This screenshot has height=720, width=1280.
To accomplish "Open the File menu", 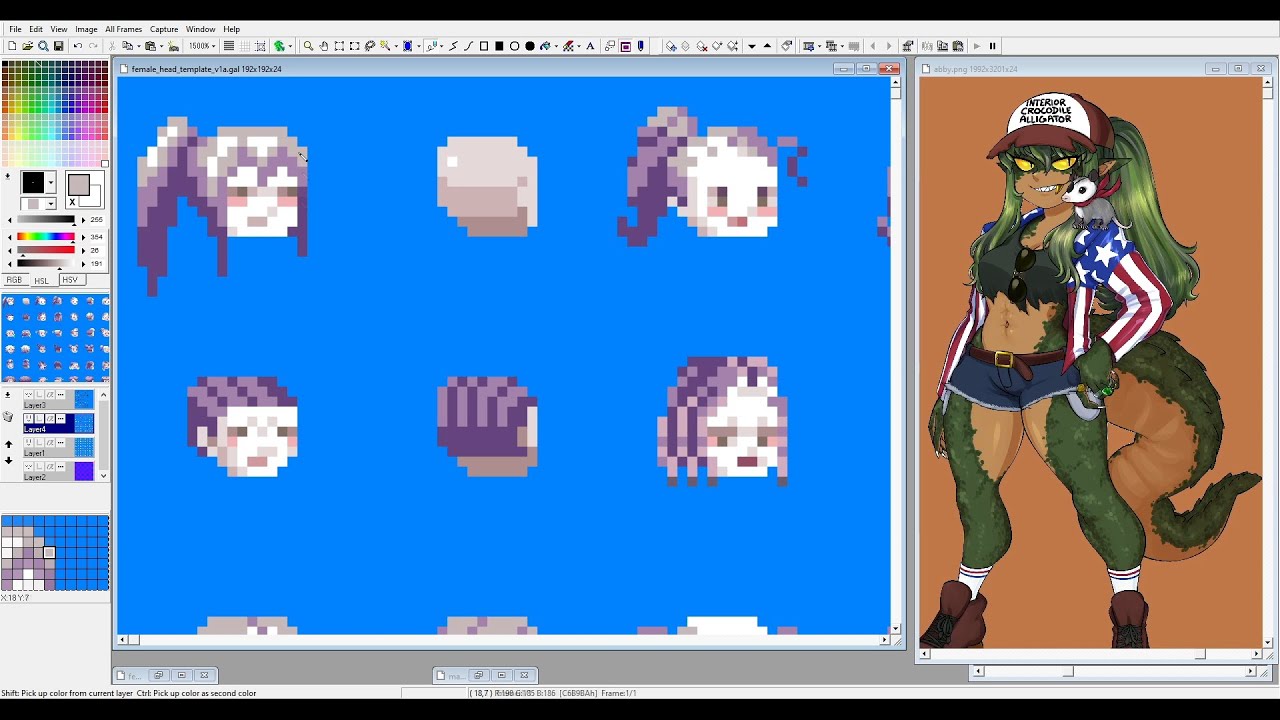I will 15,29.
